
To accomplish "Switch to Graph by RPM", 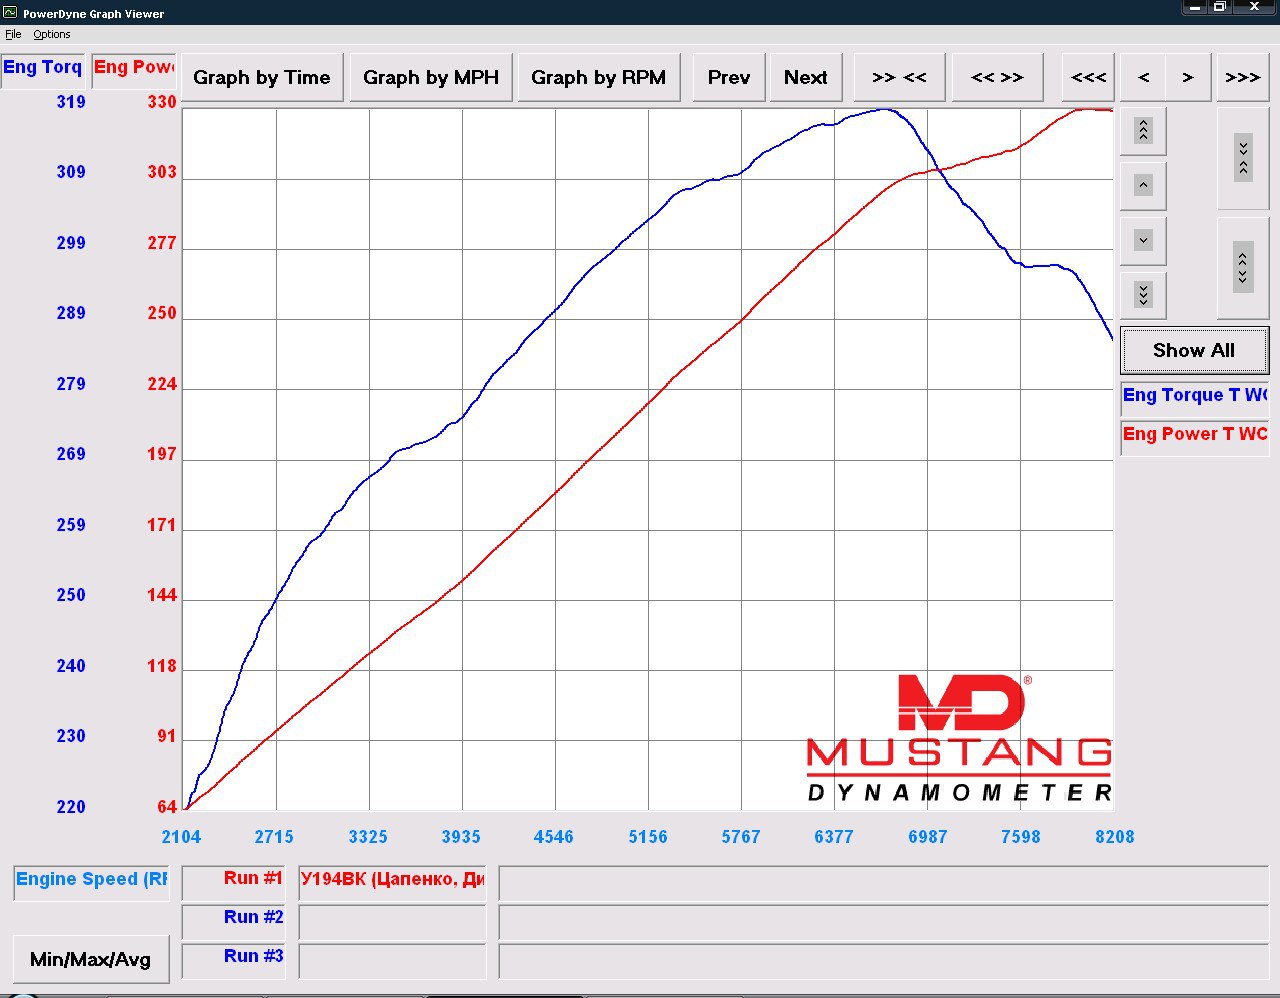I will coord(598,78).
